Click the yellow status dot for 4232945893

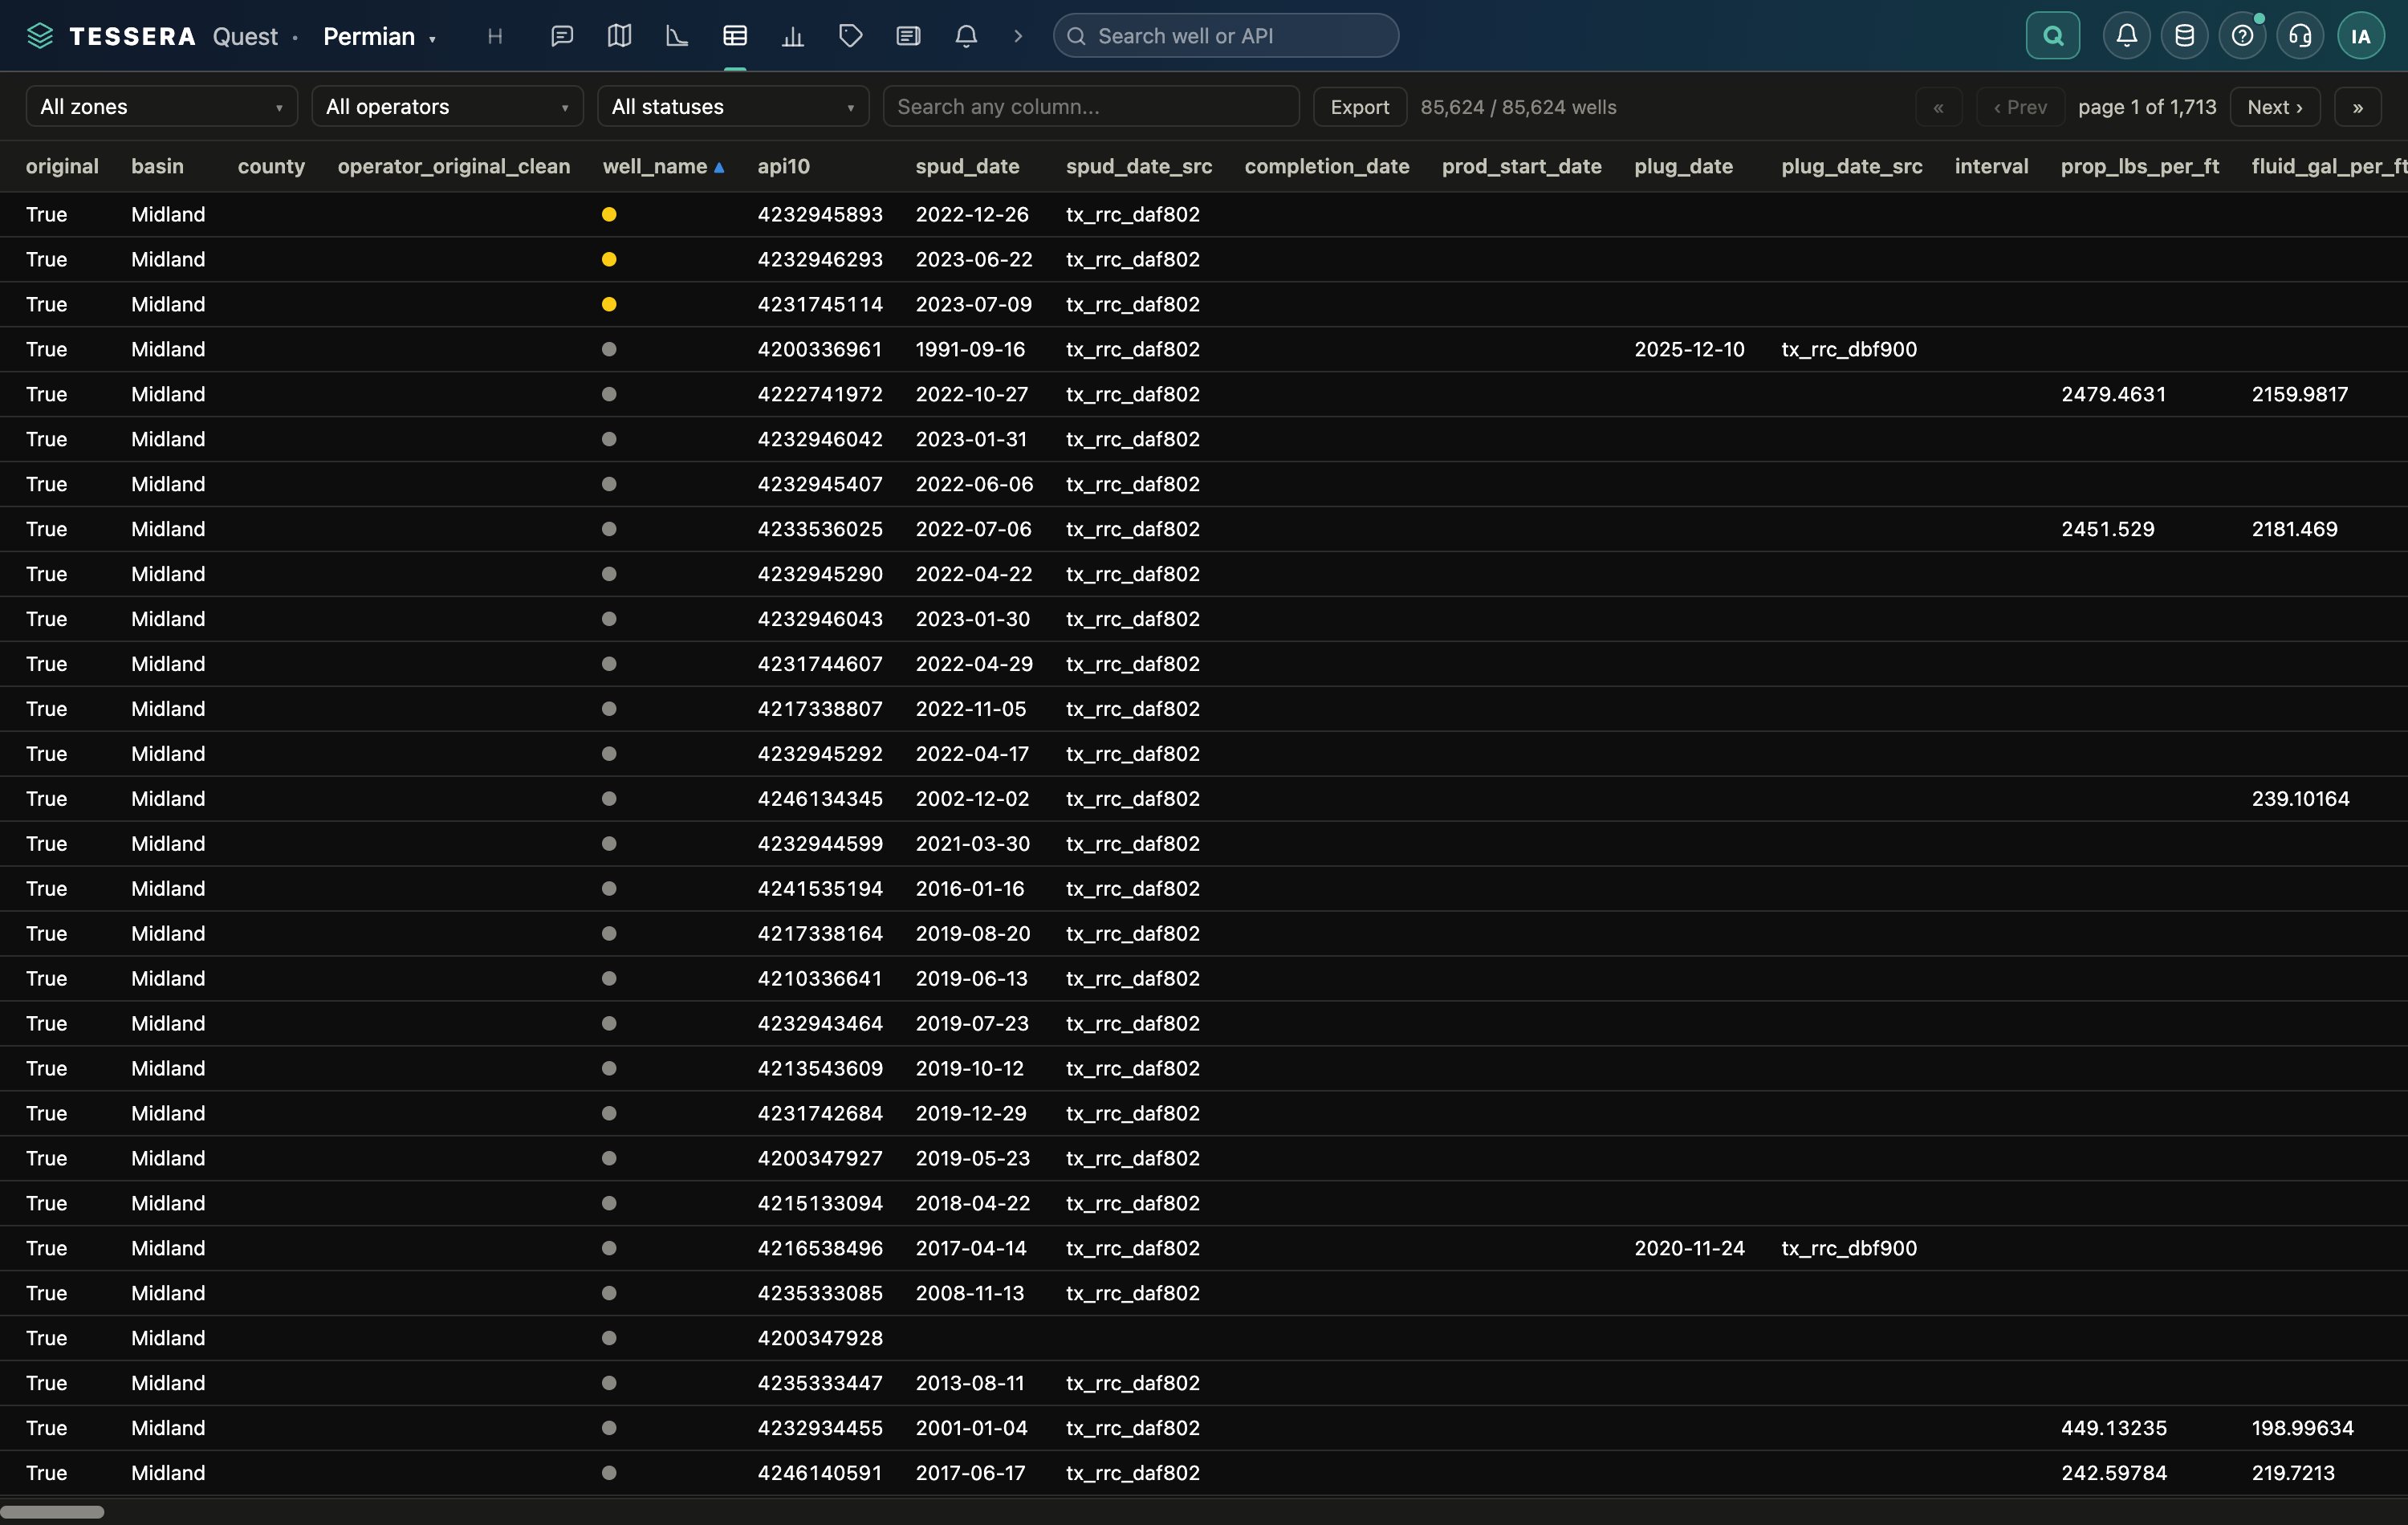coord(609,214)
